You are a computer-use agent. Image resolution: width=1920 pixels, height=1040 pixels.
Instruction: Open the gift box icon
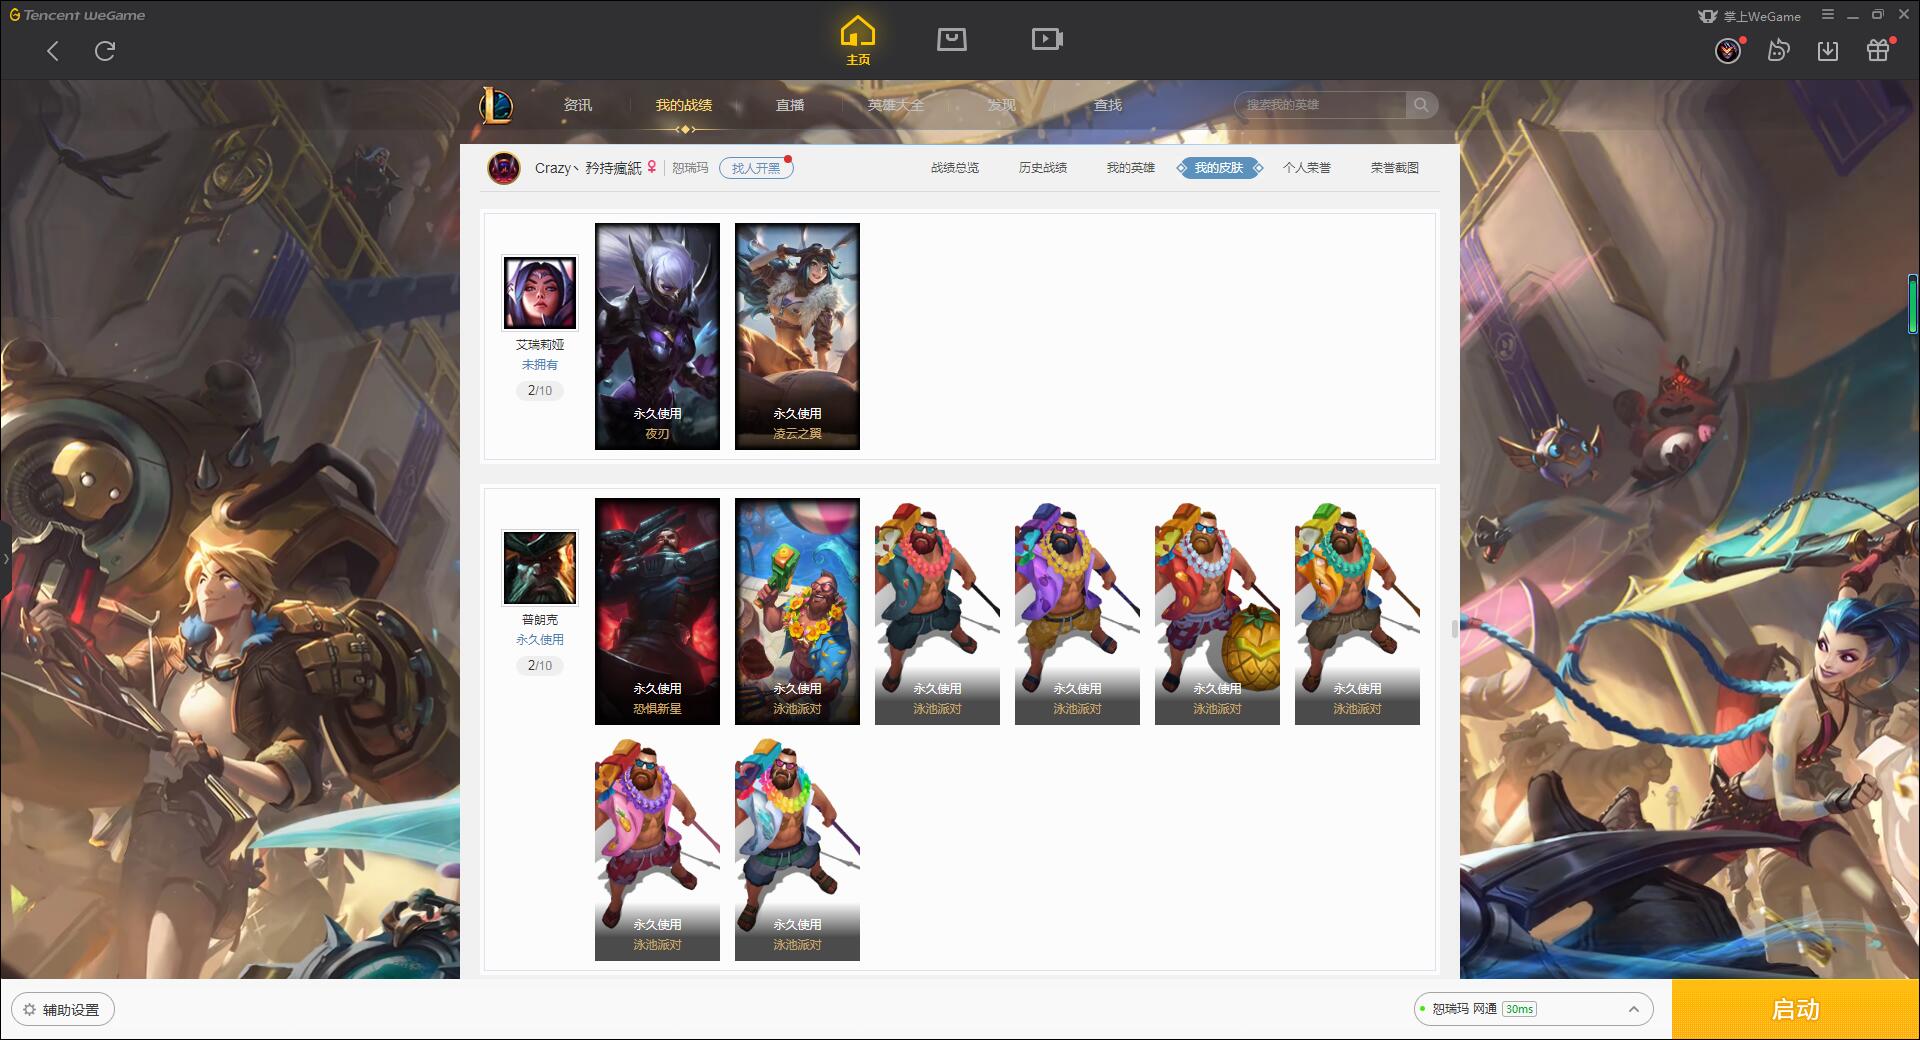(1878, 51)
